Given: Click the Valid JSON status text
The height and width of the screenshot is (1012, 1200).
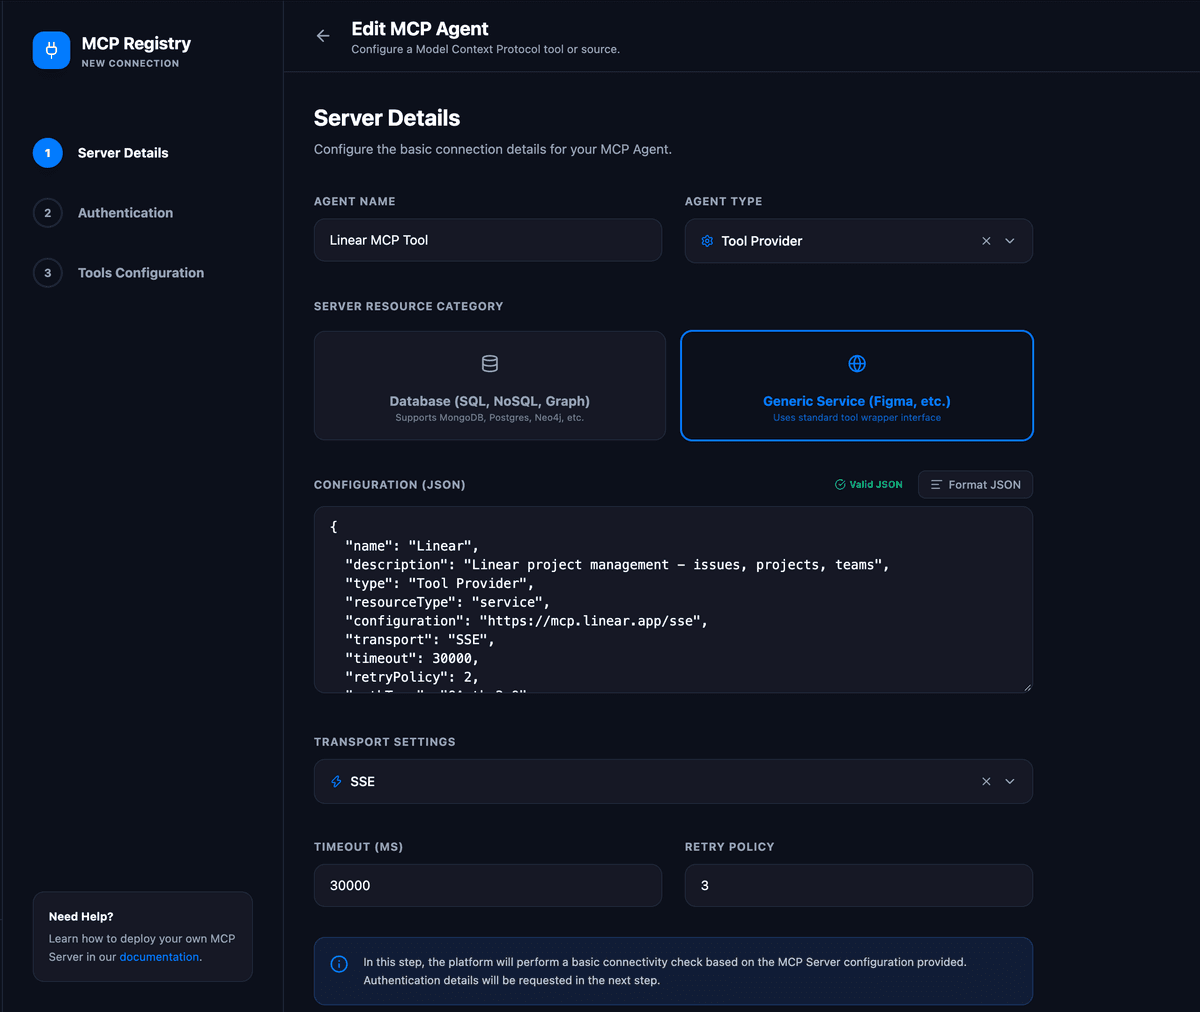Looking at the screenshot, I should pyautogui.click(x=876, y=485).
